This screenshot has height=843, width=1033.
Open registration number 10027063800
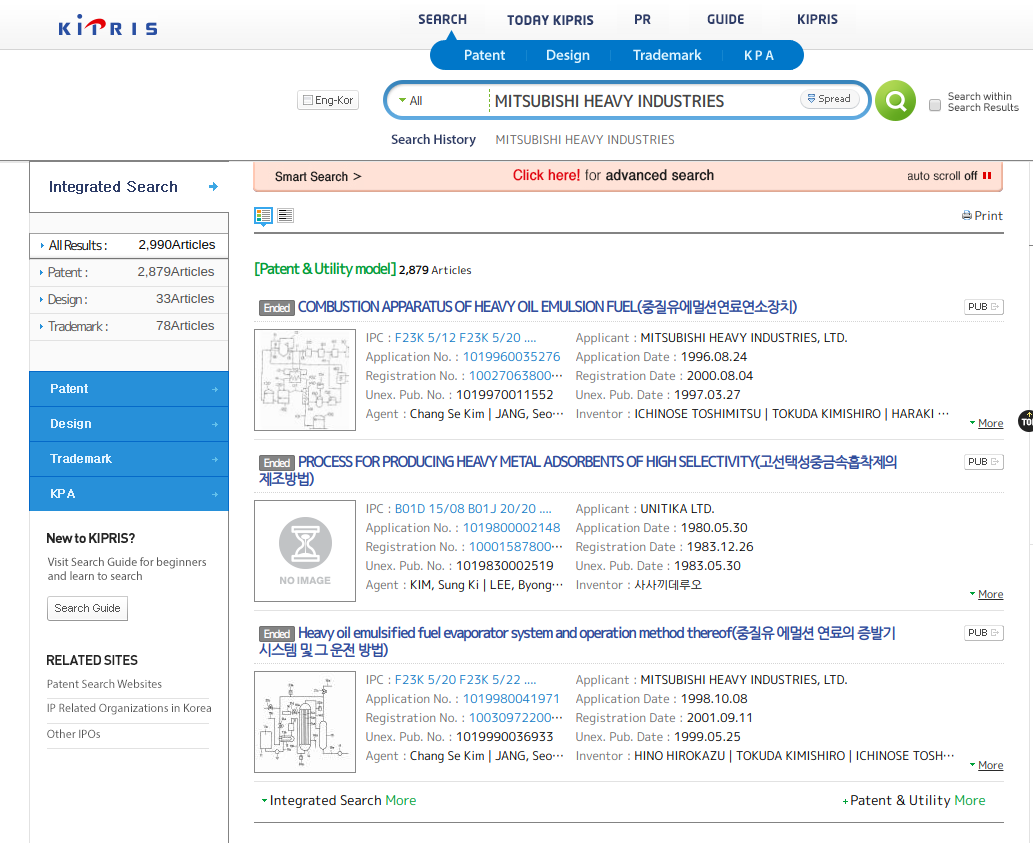click(516, 376)
